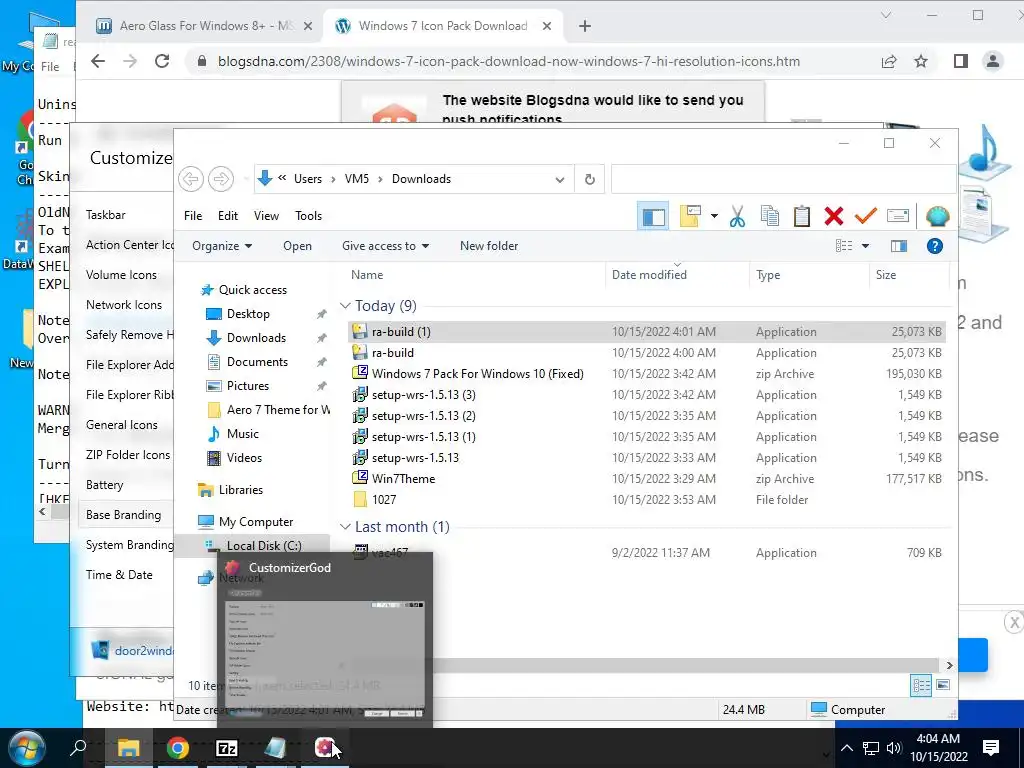Click the Chrome share page icon

pyautogui.click(x=889, y=61)
